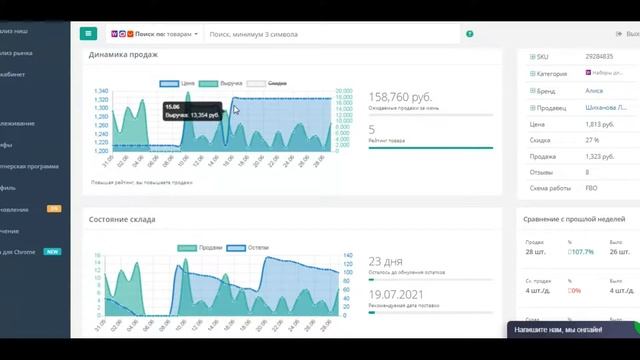This screenshot has width=640, height=360.
Task: Toggle the sidebar with the green hamburger button
Action: pos(88,34)
